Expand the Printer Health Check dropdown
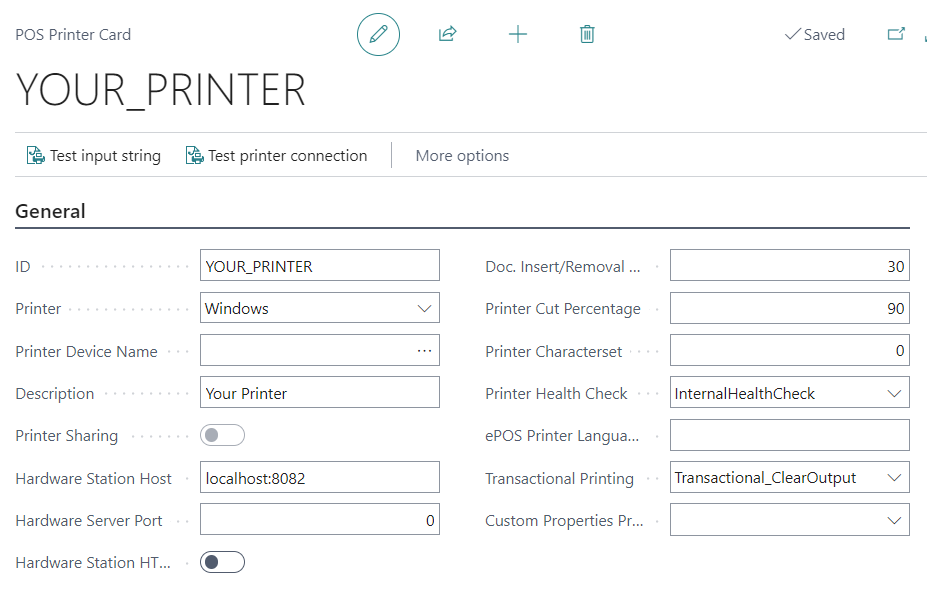Screen dimensions: 927x598 point(894,394)
